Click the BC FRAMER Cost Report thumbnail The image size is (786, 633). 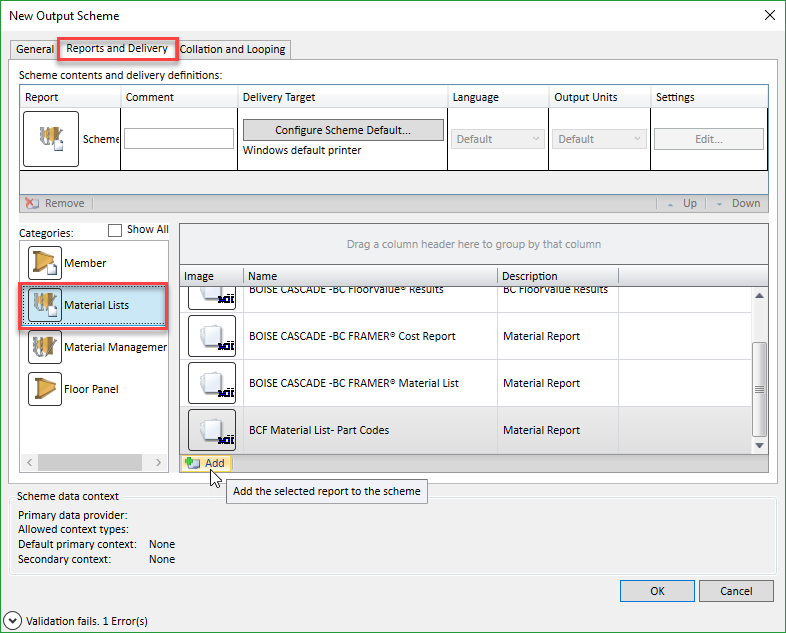212,336
